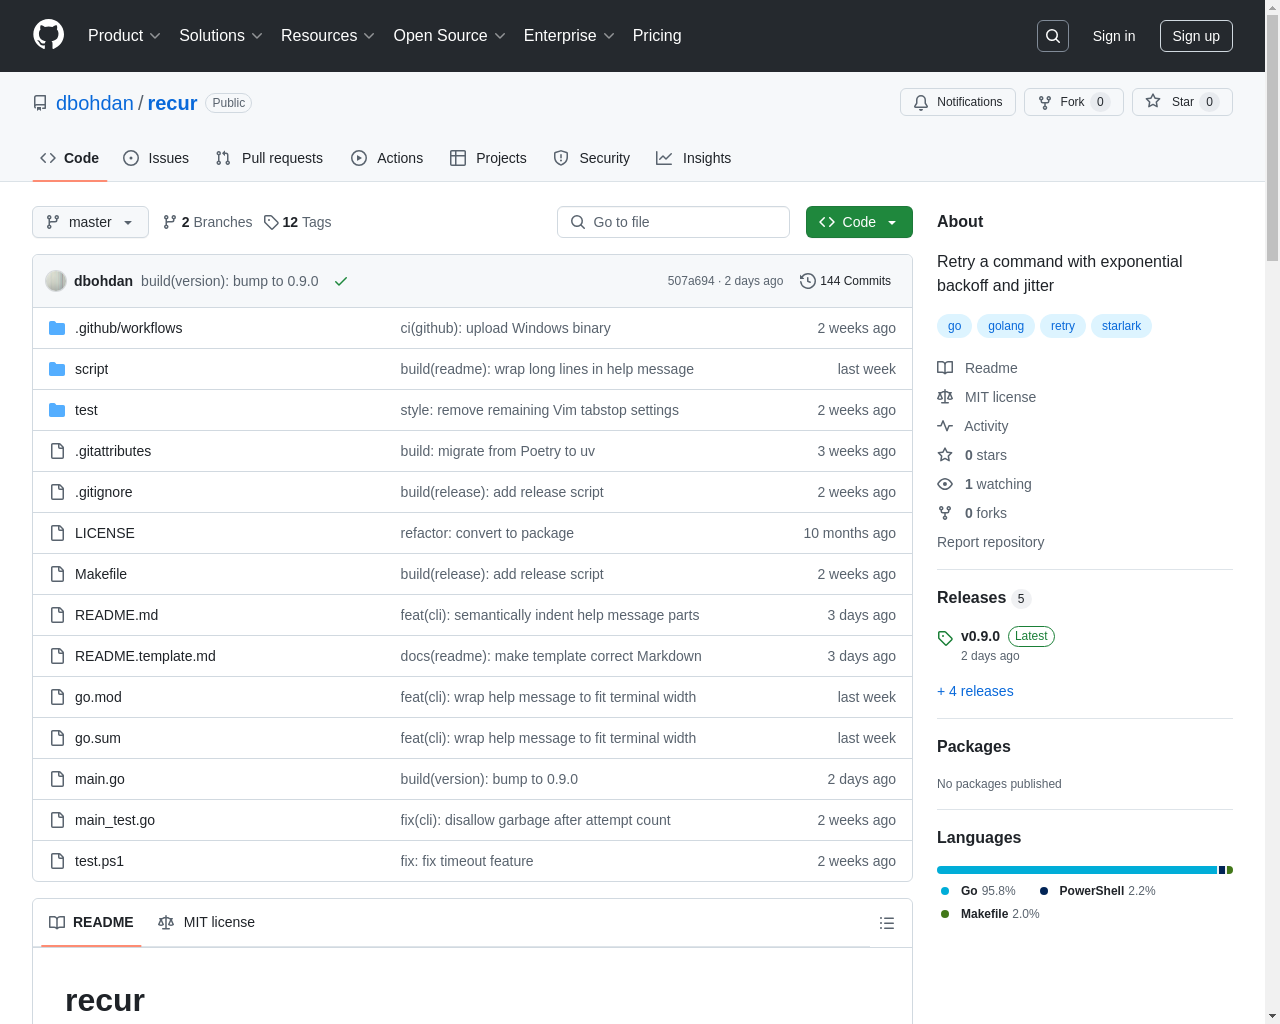
Task: Click the green commit status checkmark
Action: pyautogui.click(x=341, y=281)
